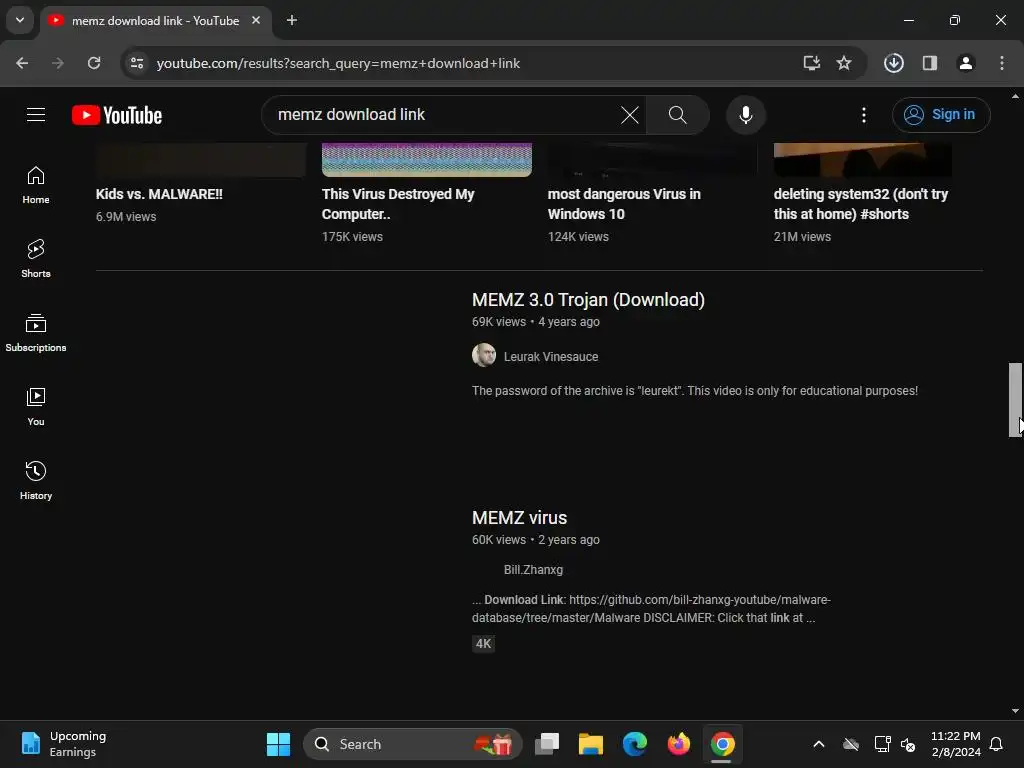Click the Sign in button
This screenshot has width=1024, height=768.
coord(940,115)
